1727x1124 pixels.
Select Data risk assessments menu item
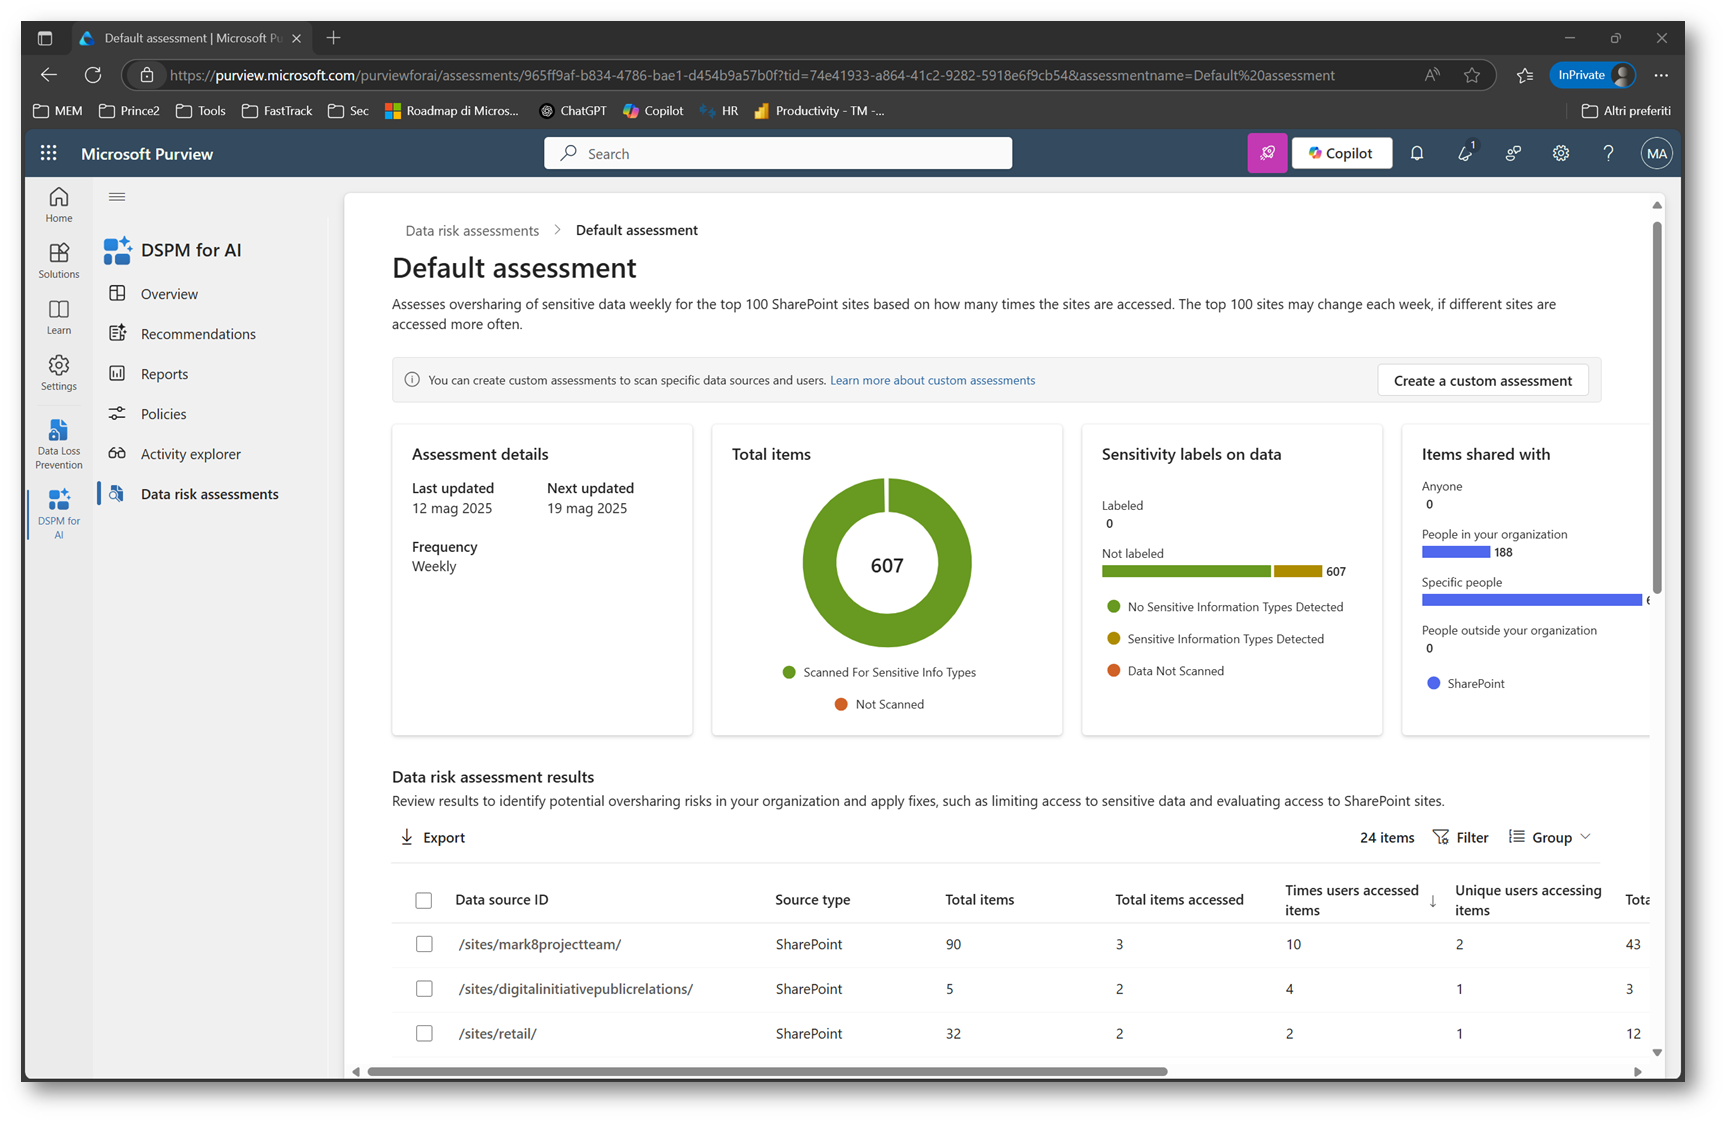[x=209, y=494]
